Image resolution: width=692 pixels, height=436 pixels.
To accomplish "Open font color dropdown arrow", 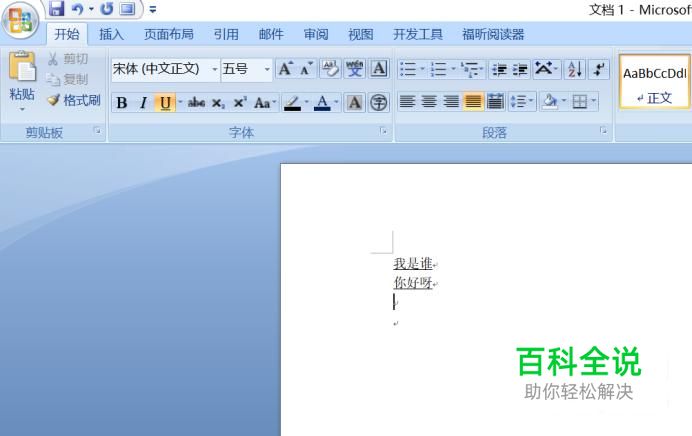I will click(336, 102).
